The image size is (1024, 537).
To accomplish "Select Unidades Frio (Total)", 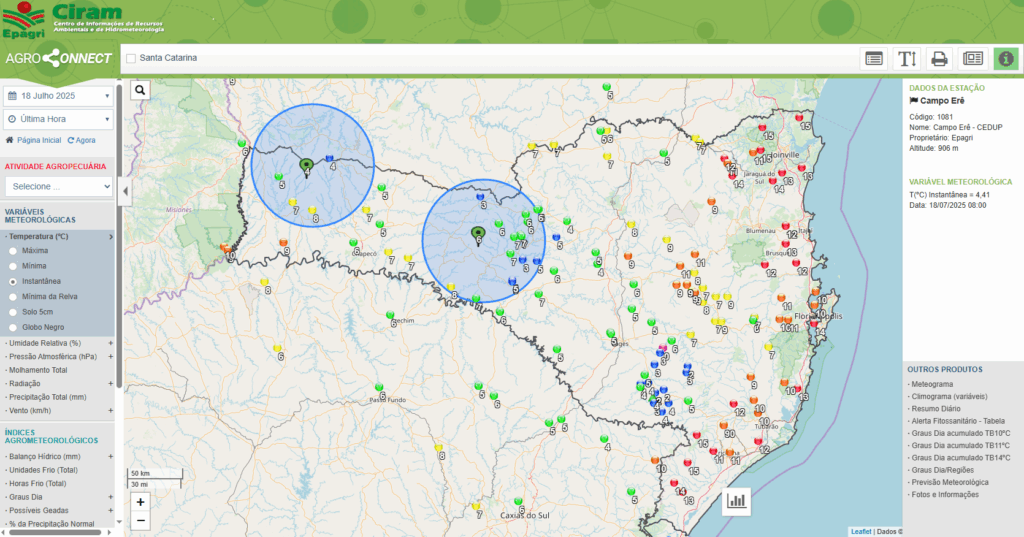I will (x=43, y=470).
